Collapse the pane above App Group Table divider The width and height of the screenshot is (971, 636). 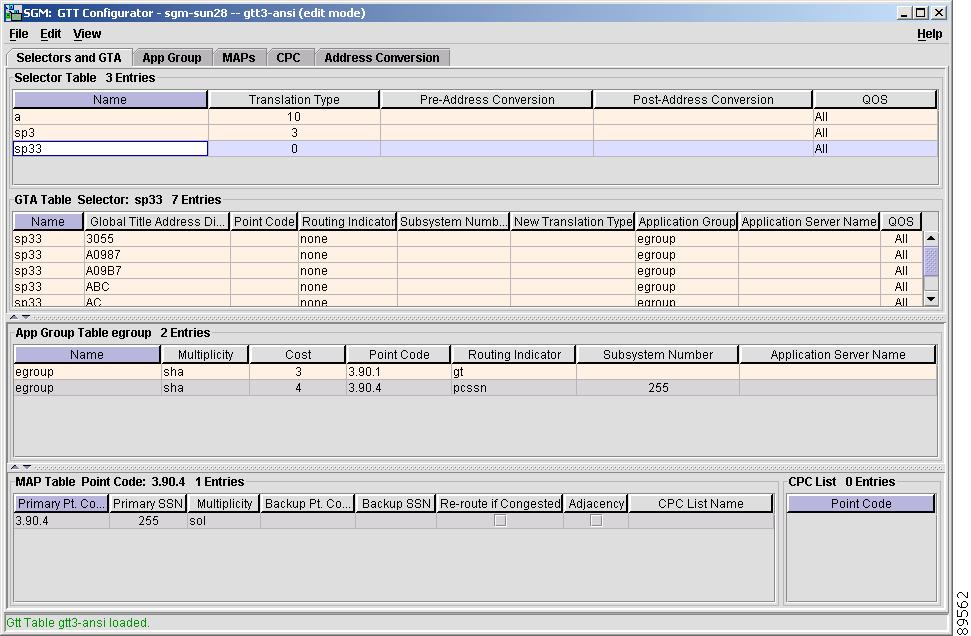click(16, 318)
